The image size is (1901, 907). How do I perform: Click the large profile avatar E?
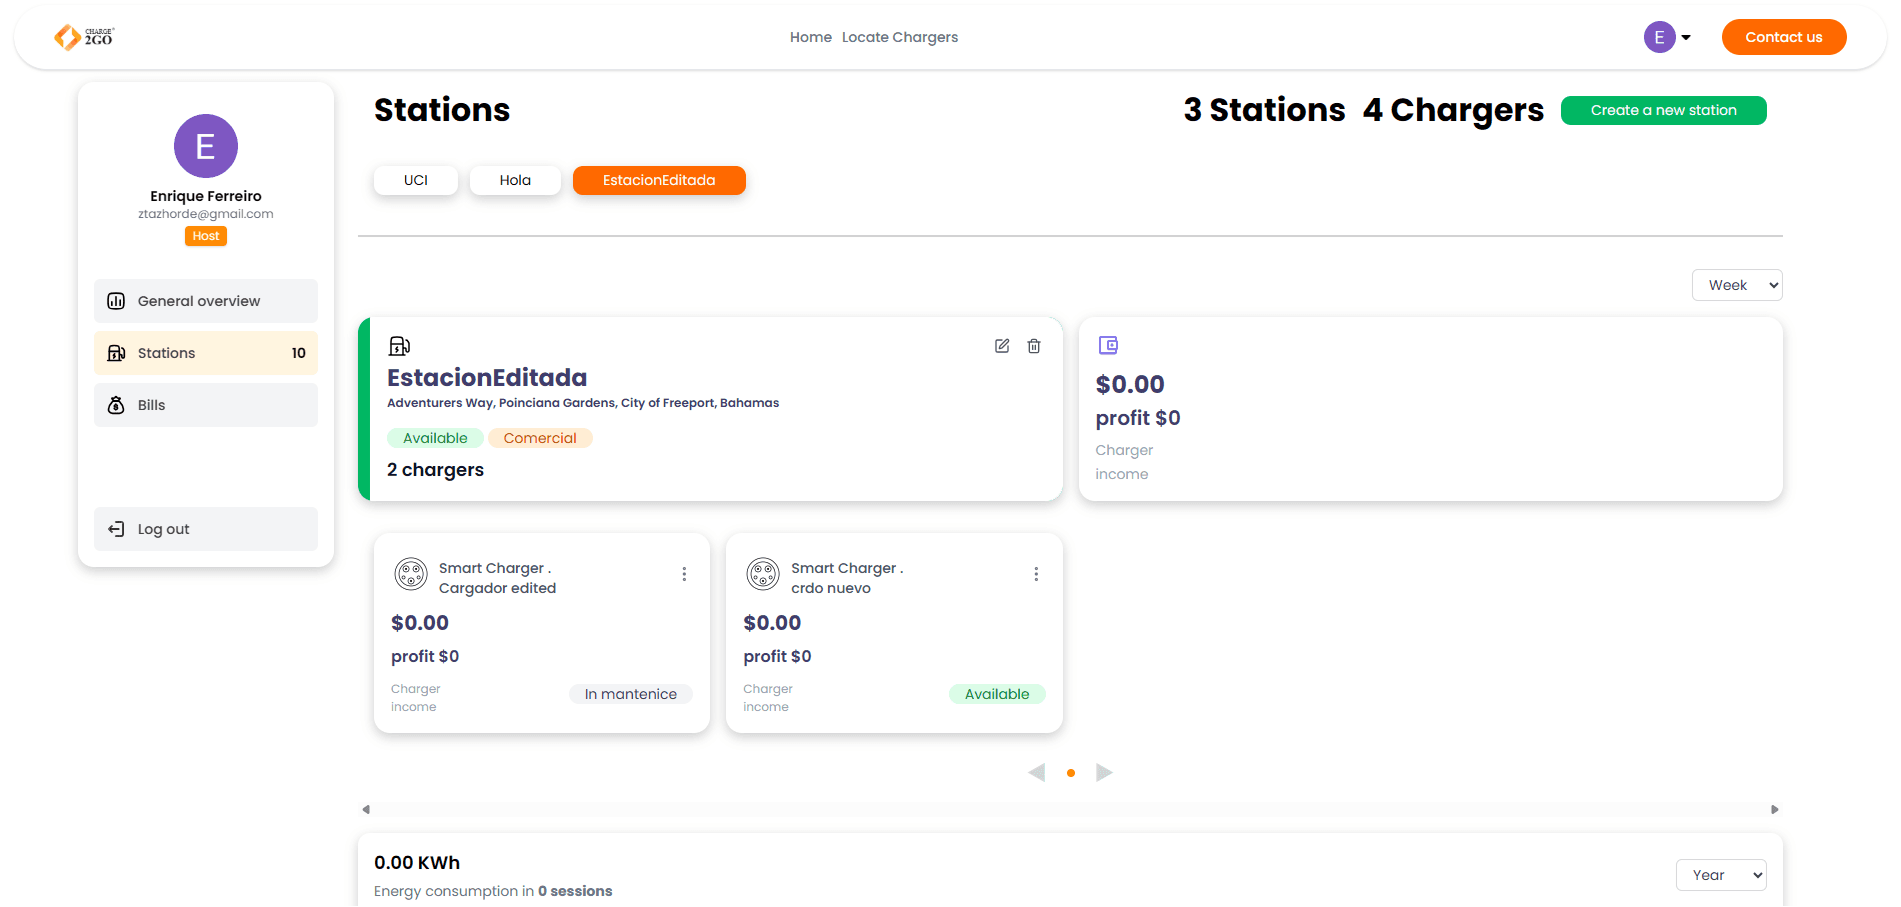(x=206, y=146)
